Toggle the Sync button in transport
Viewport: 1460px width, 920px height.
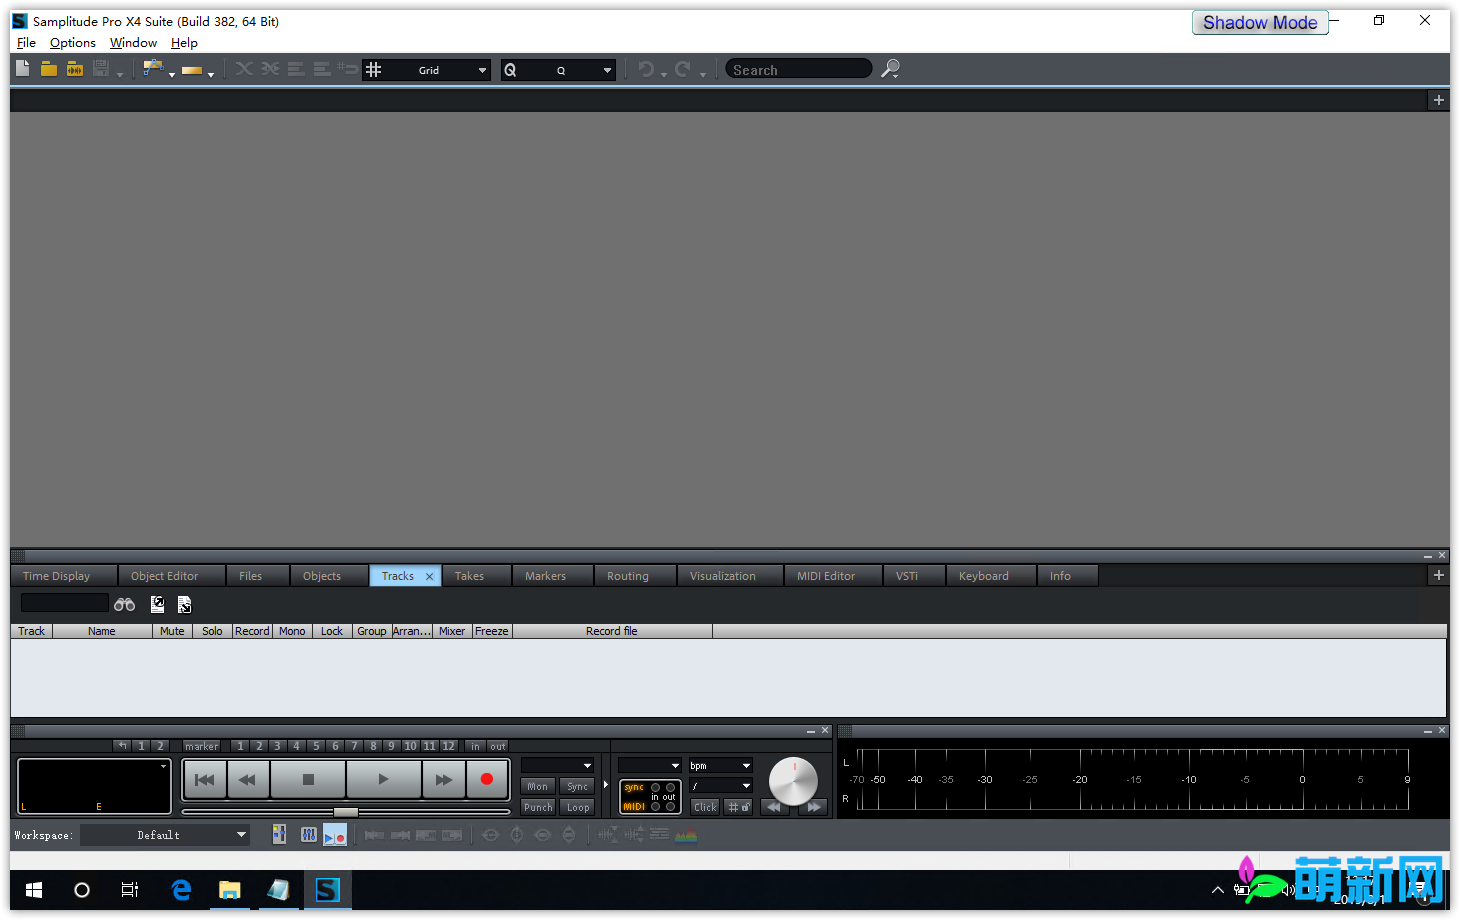[577, 786]
